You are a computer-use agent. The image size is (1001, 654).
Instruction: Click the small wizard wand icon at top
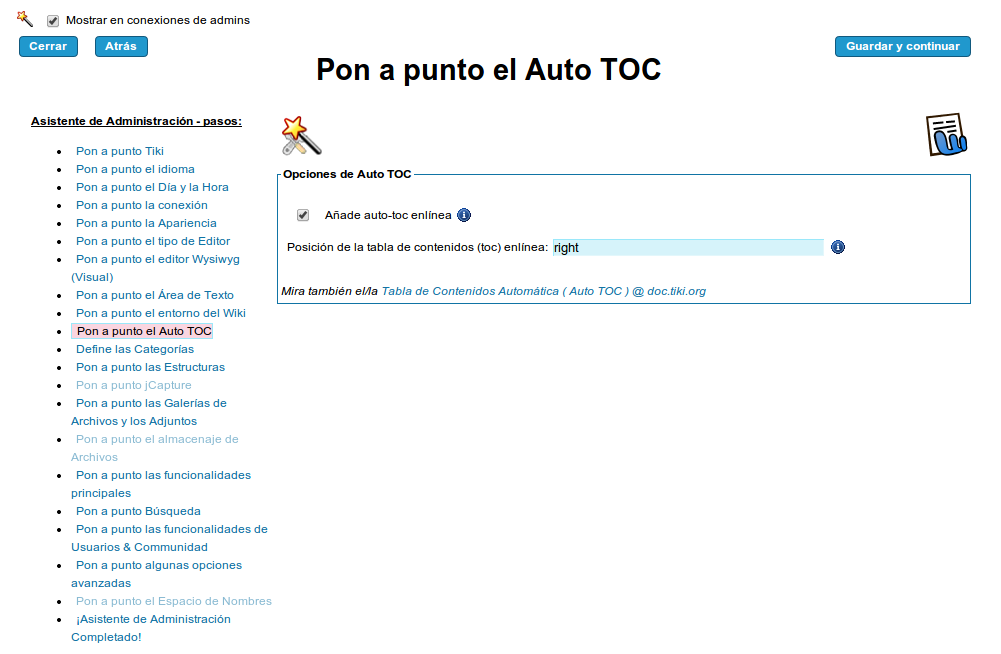click(x=25, y=19)
